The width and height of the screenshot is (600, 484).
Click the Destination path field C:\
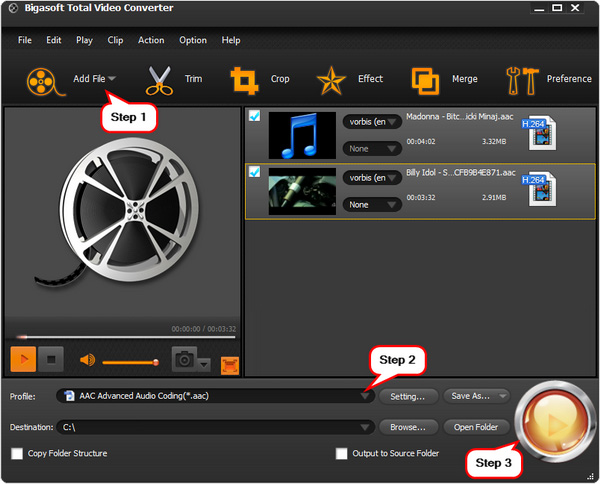tap(215, 427)
